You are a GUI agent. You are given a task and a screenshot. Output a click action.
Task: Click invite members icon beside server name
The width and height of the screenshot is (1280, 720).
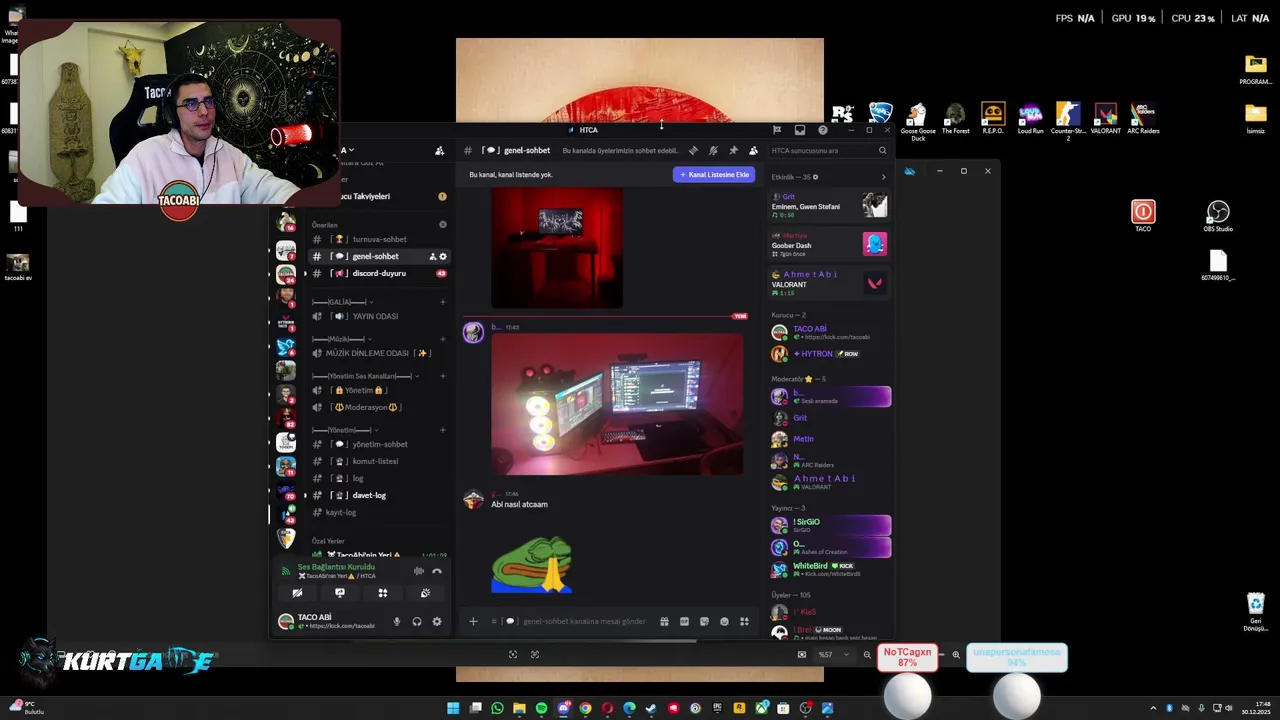click(439, 150)
